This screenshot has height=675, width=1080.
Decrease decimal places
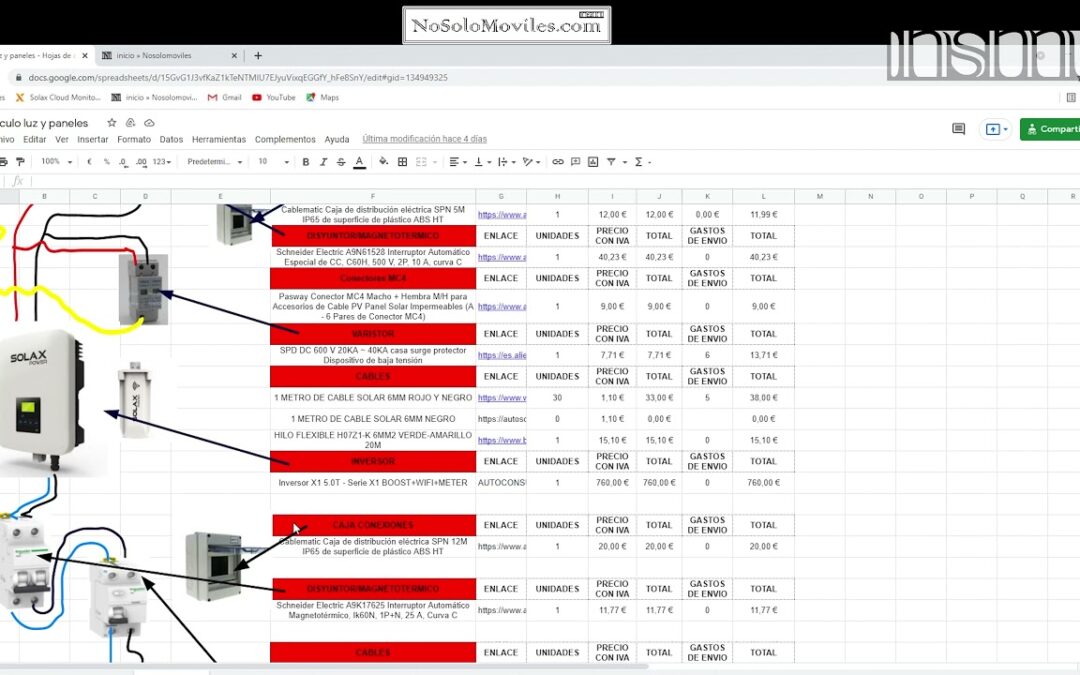[x=123, y=162]
